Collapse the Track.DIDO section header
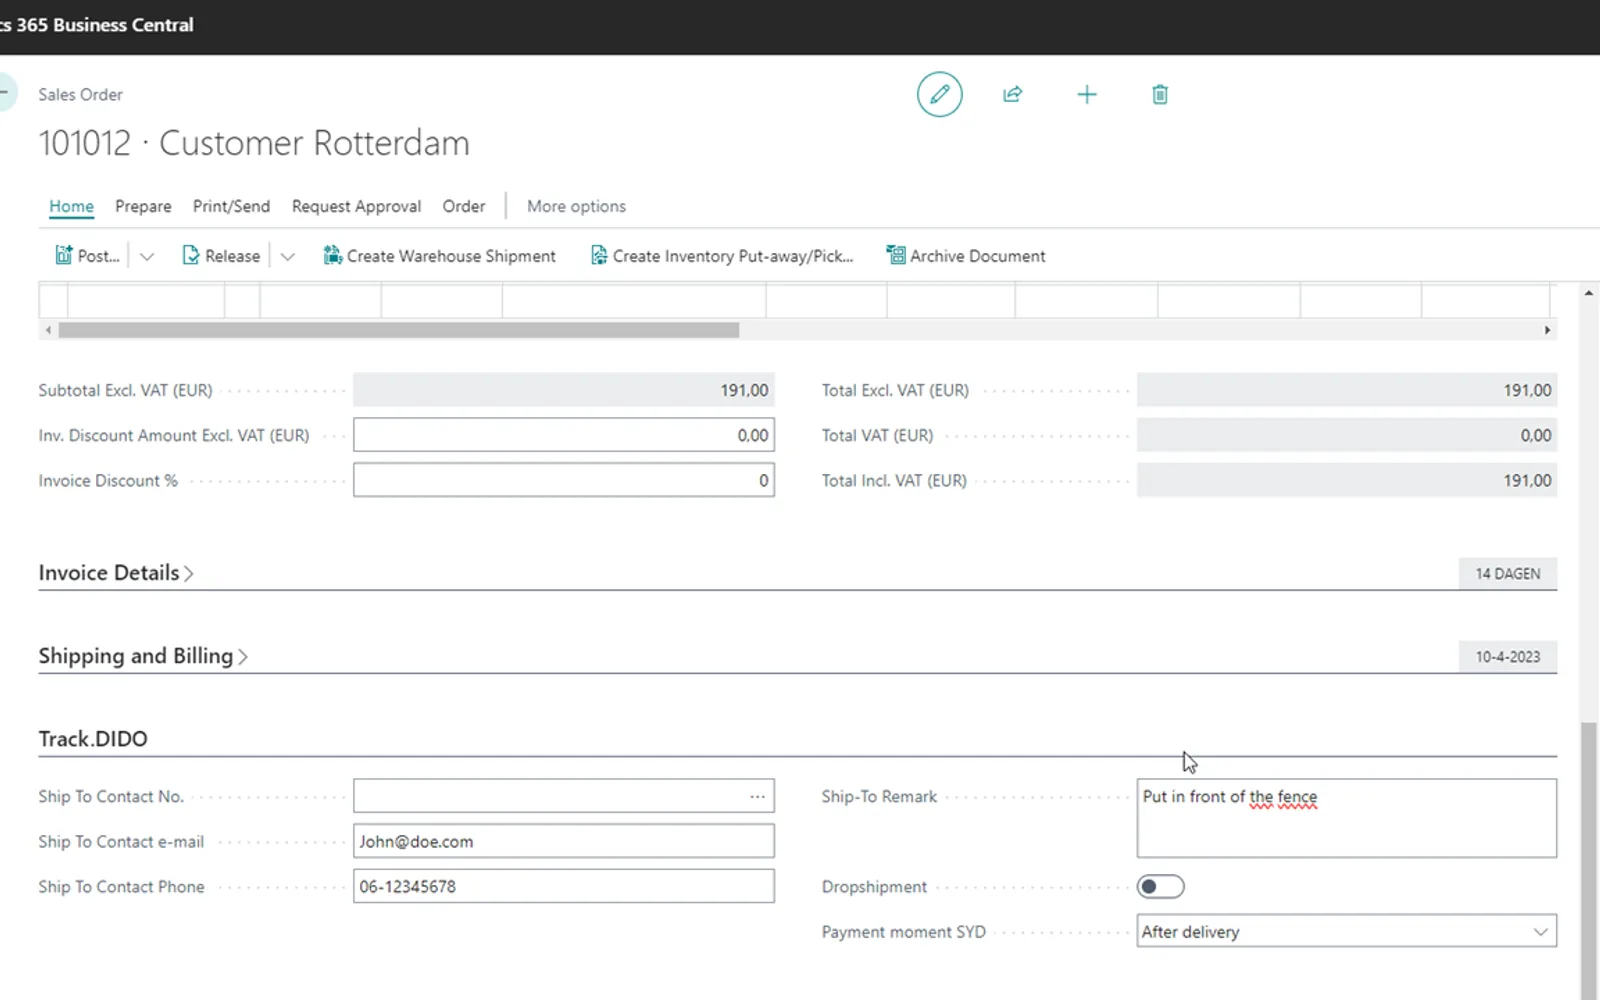 tap(93, 739)
